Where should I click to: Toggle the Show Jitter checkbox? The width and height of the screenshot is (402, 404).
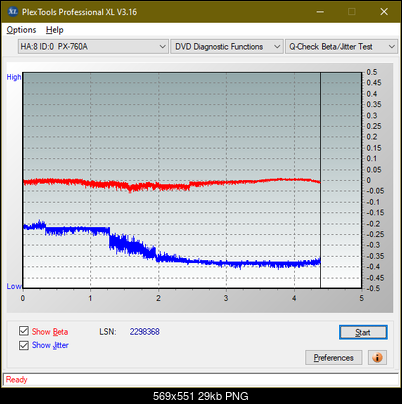[x=24, y=345]
